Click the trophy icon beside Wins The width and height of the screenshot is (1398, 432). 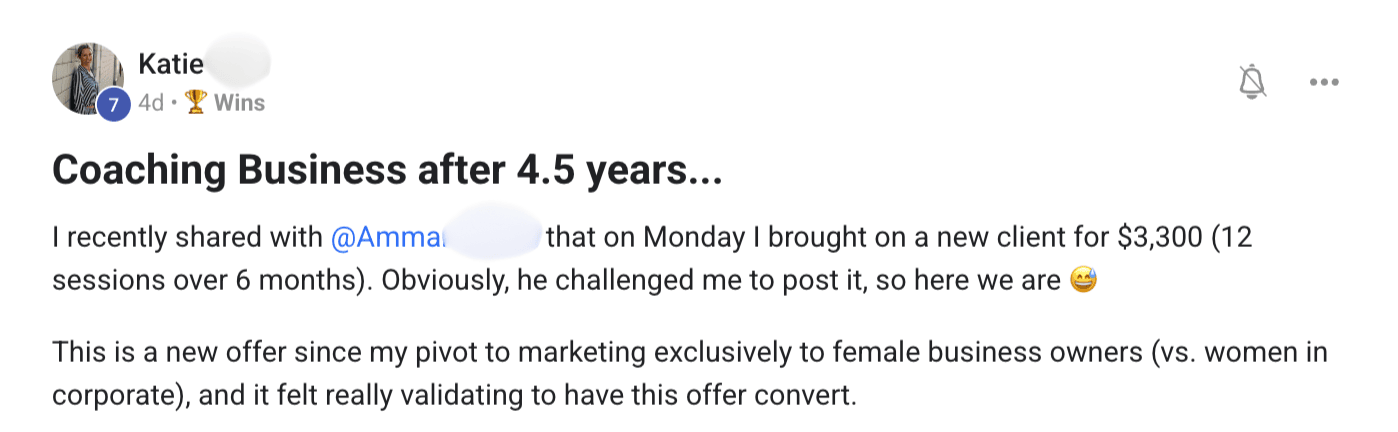[196, 103]
